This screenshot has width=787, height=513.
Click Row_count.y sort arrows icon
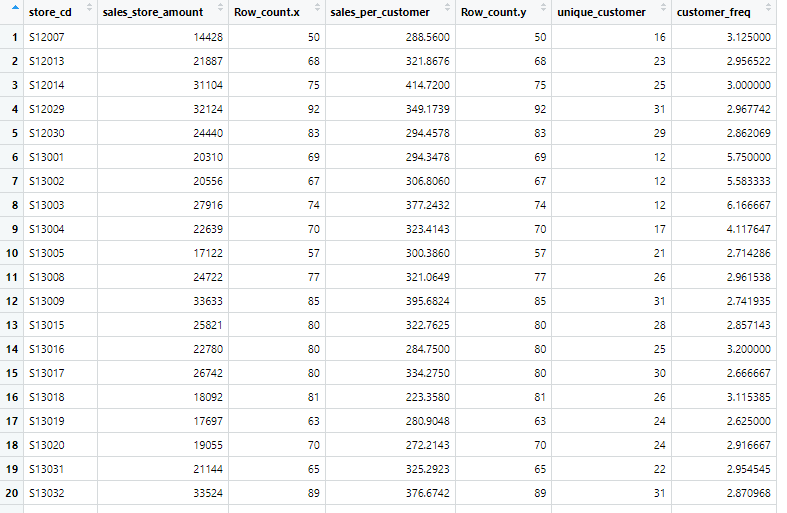pyautogui.click(x=543, y=8)
